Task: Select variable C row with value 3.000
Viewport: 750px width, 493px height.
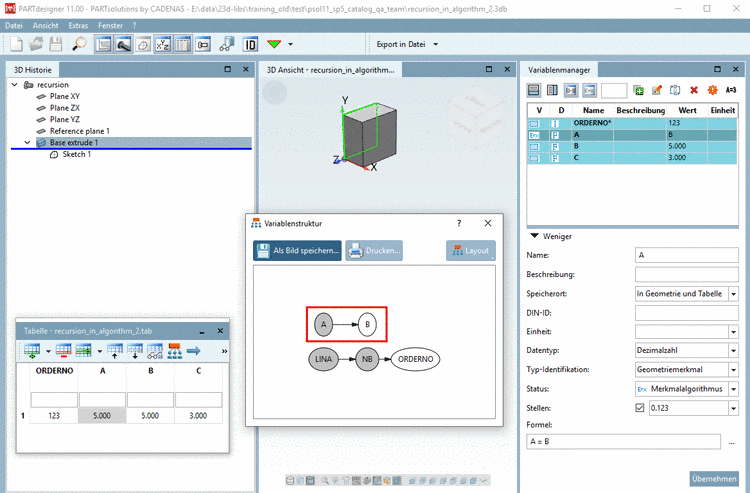Action: coord(632,158)
